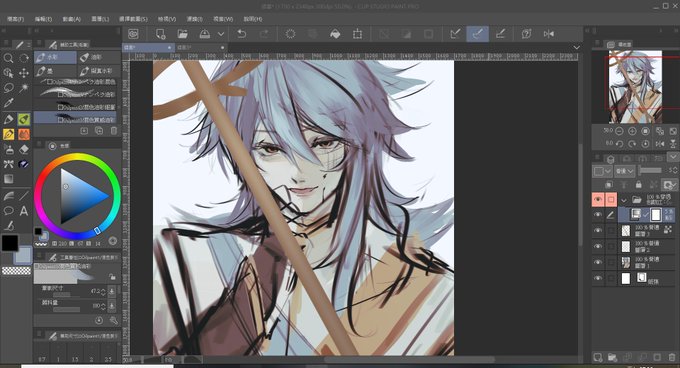Delete the selected sub tool via trash icon
Screen dimensions: 680x368
coord(114,130)
